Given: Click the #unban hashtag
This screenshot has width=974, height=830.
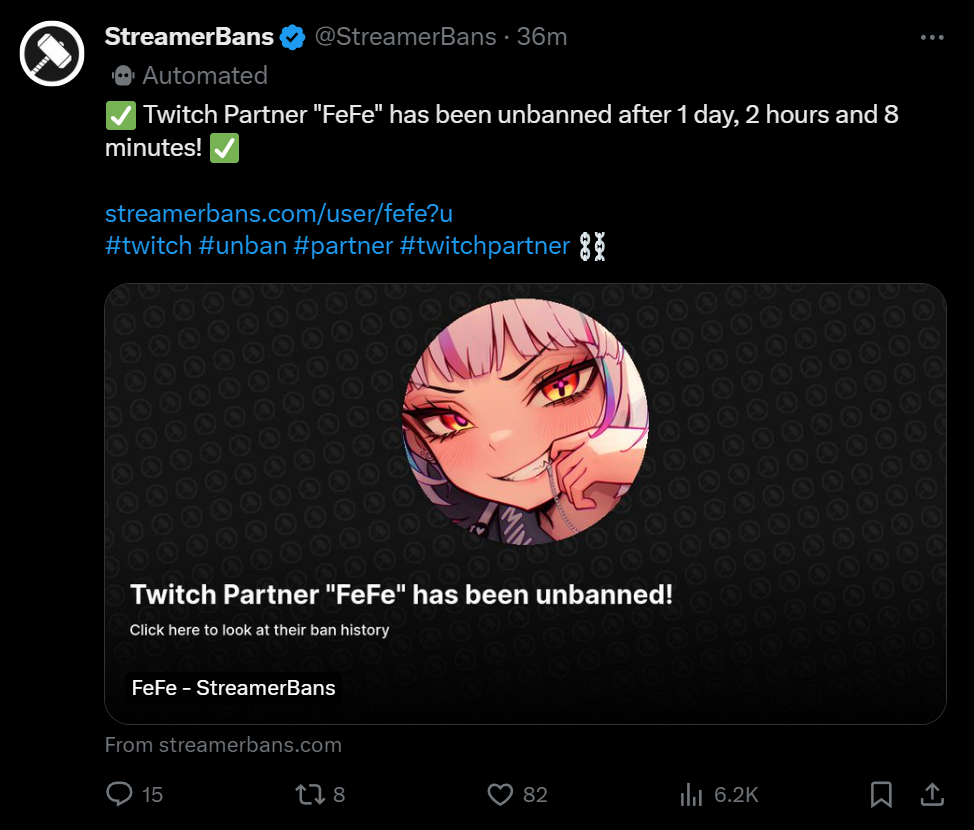Looking at the screenshot, I should pos(243,246).
